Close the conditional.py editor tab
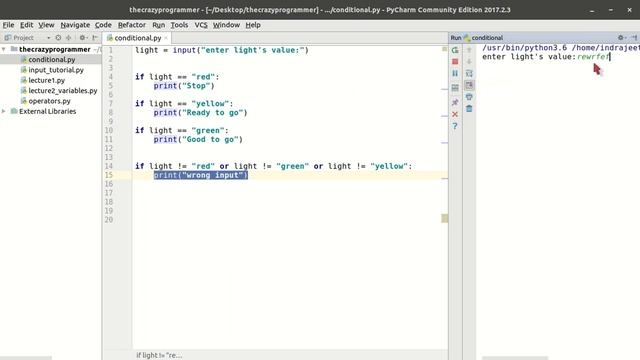This screenshot has height=360, width=640. pos(166,38)
